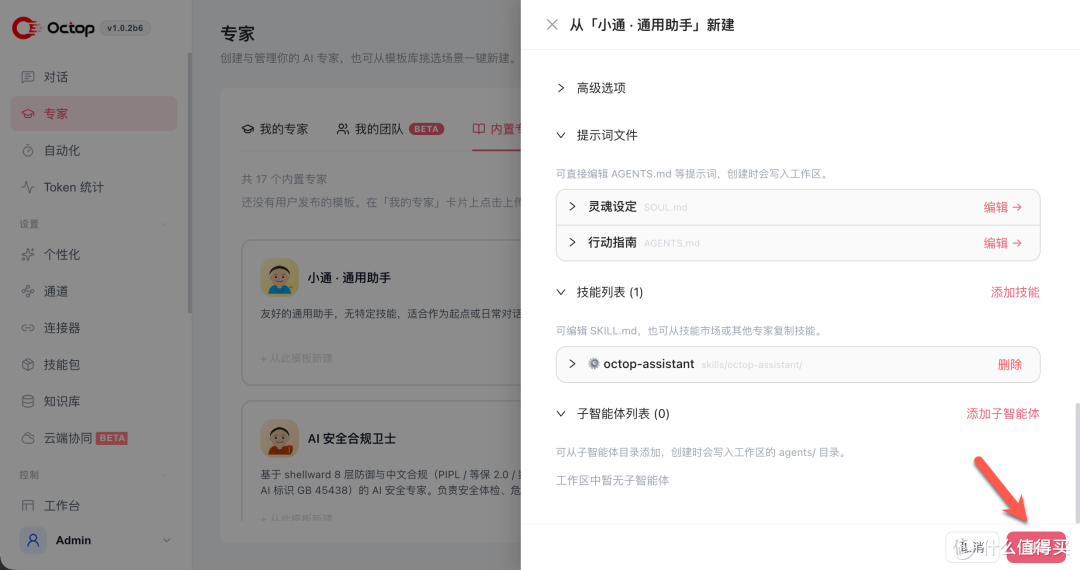This screenshot has width=1080, height=570.
Task: Click the 自动化 timer icon
Action: click(x=28, y=150)
